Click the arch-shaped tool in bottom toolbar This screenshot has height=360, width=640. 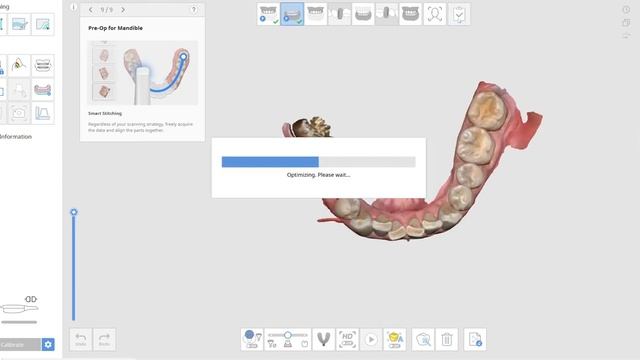(324, 340)
